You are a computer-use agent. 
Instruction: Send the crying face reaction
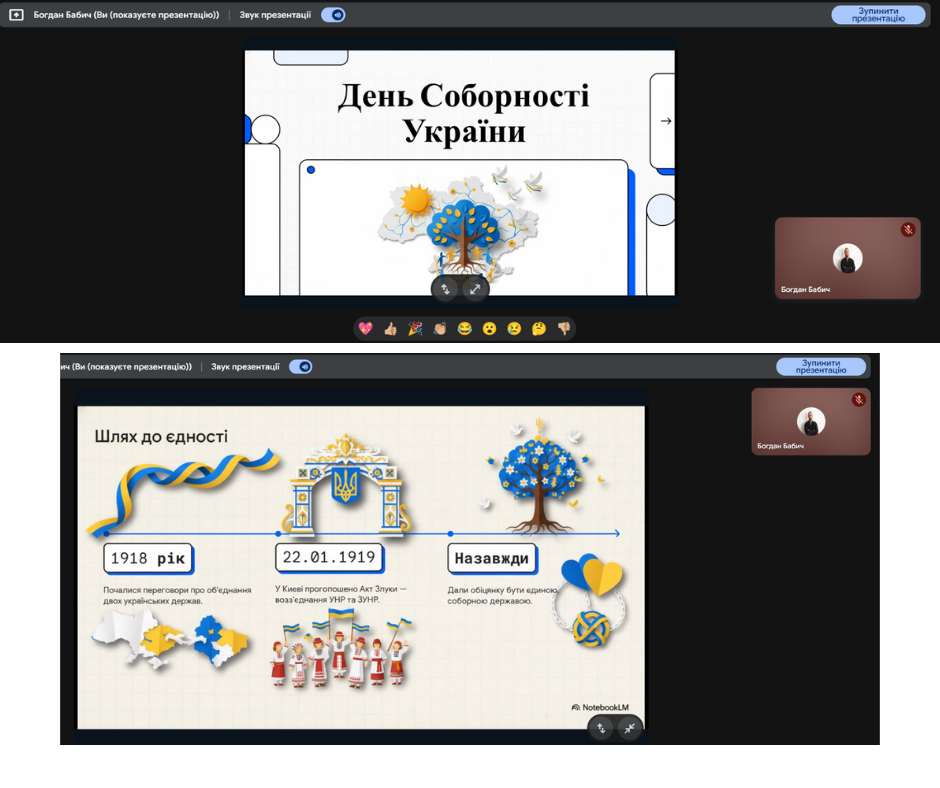click(514, 328)
